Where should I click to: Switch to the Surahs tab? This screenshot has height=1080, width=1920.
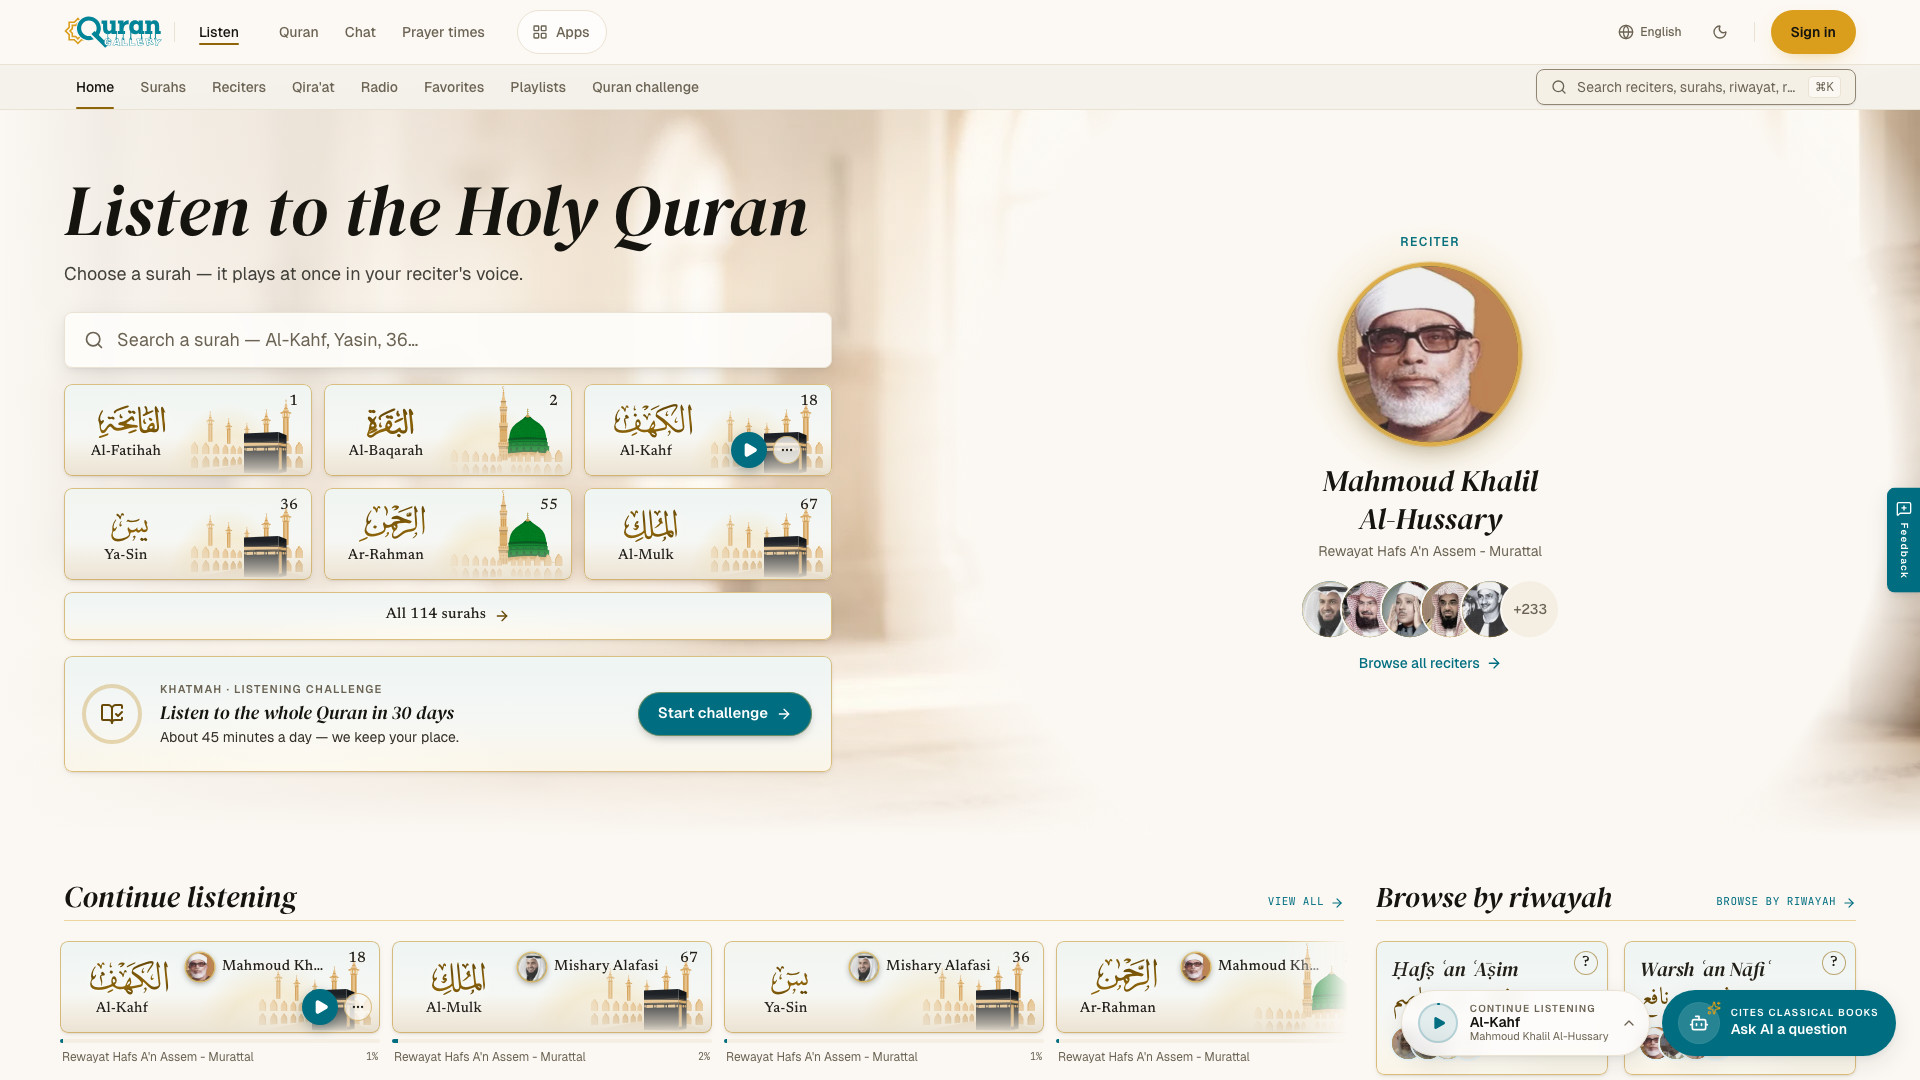point(163,87)
